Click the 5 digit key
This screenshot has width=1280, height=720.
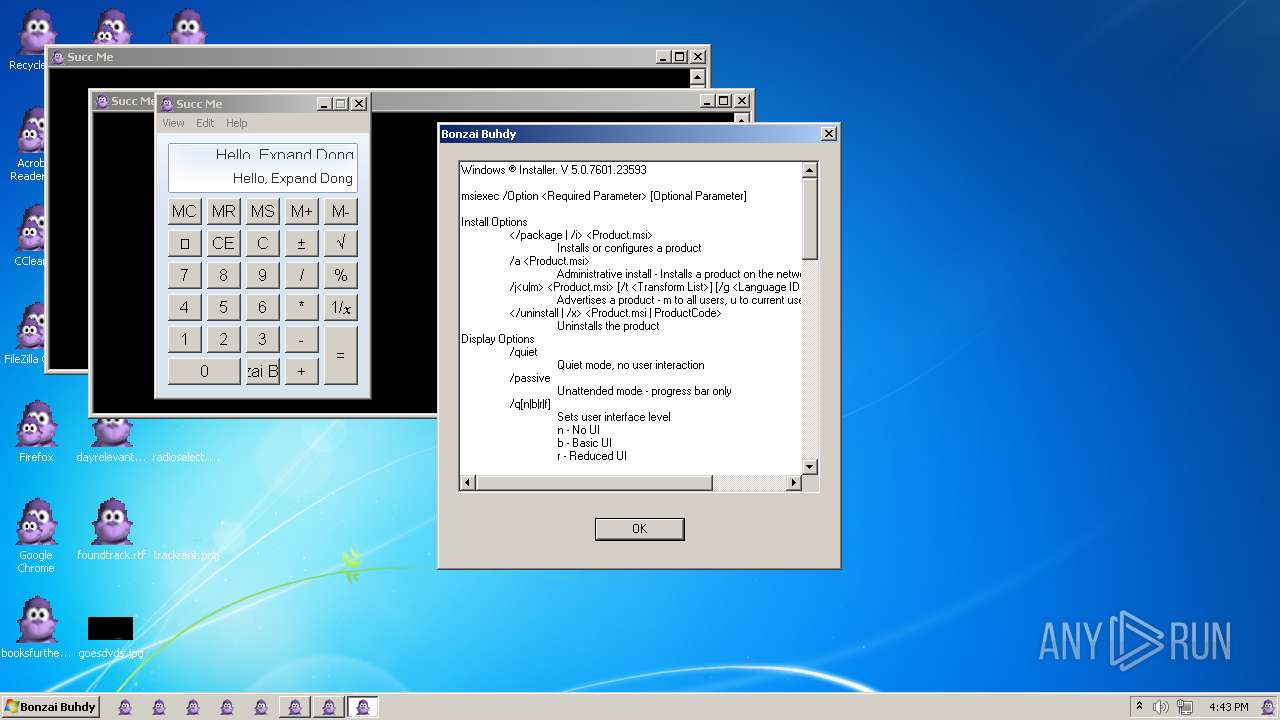(223, 307)
